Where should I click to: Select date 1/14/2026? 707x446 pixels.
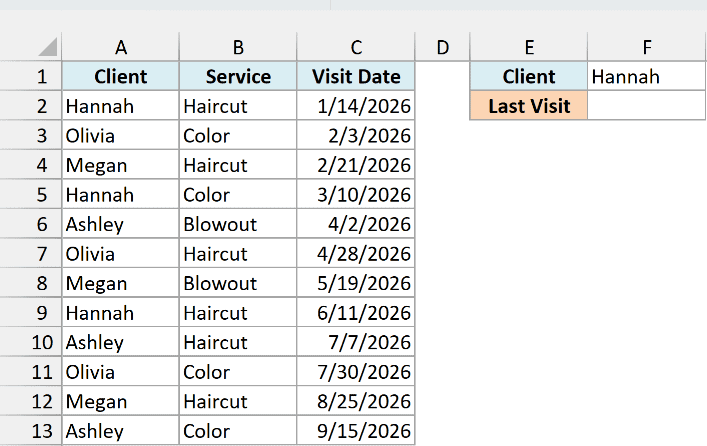(x=356, y=106)
